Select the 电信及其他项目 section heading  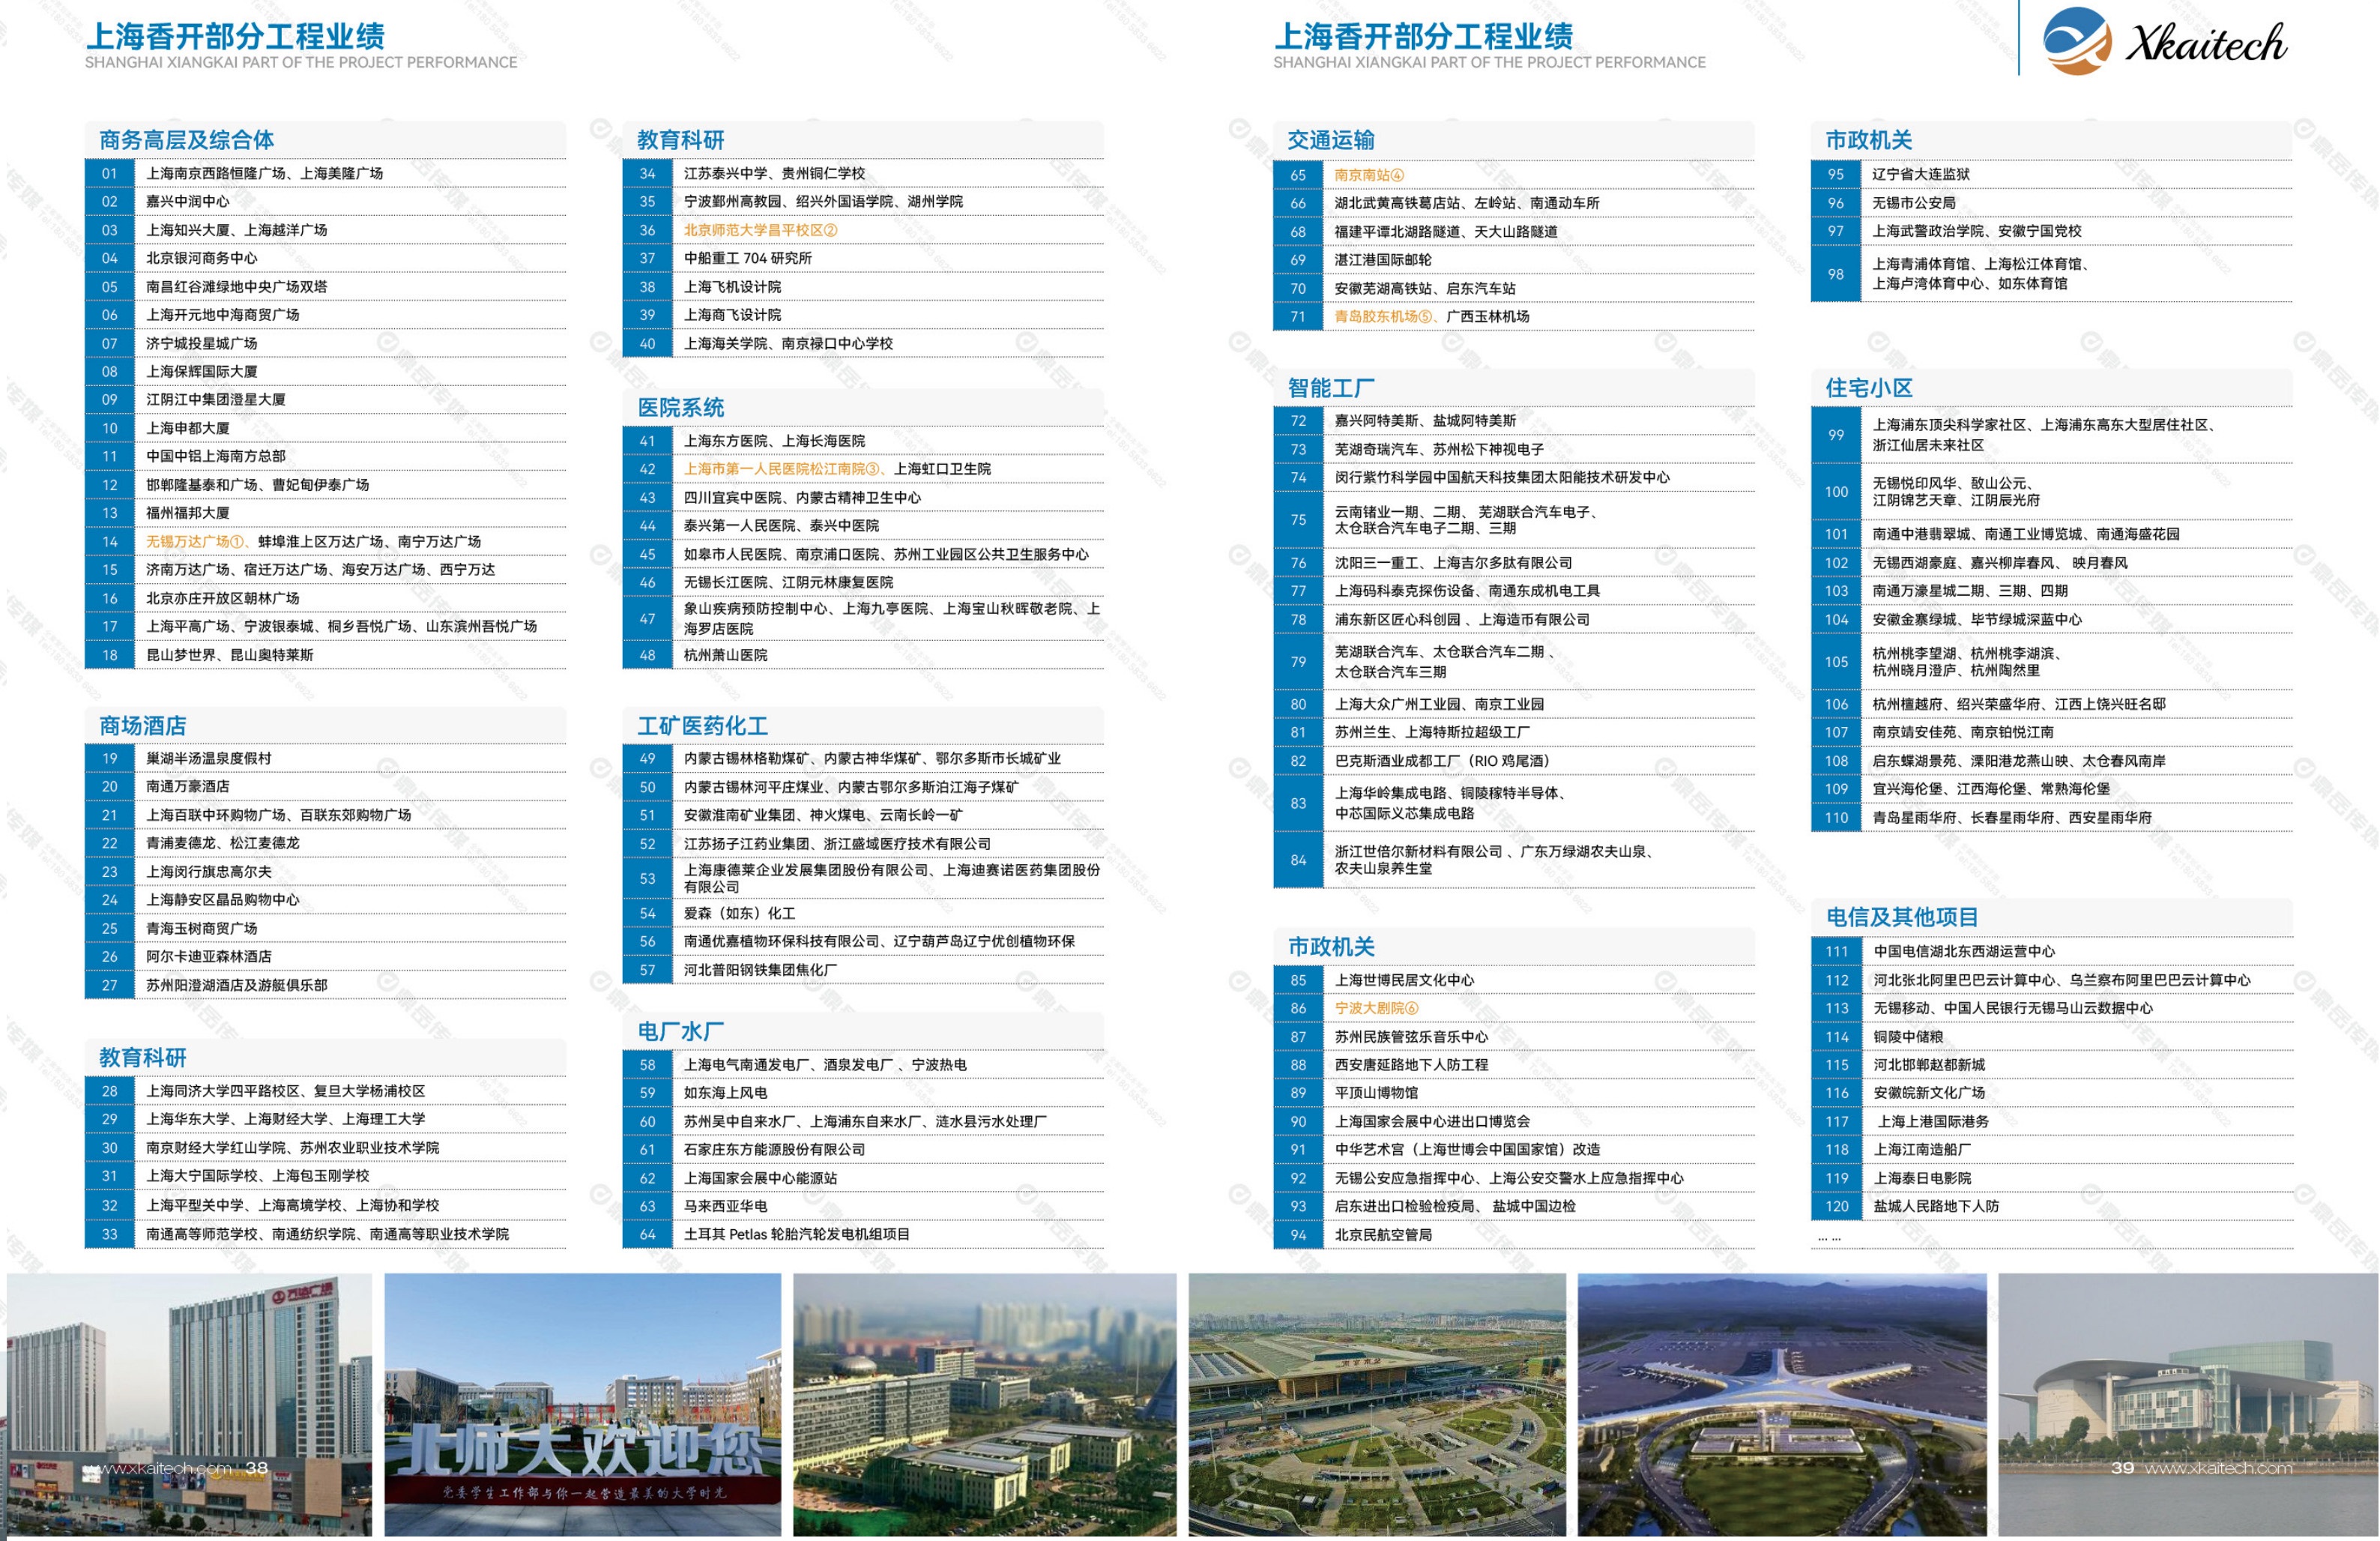pyautogui.click(x=1902, y=917)
